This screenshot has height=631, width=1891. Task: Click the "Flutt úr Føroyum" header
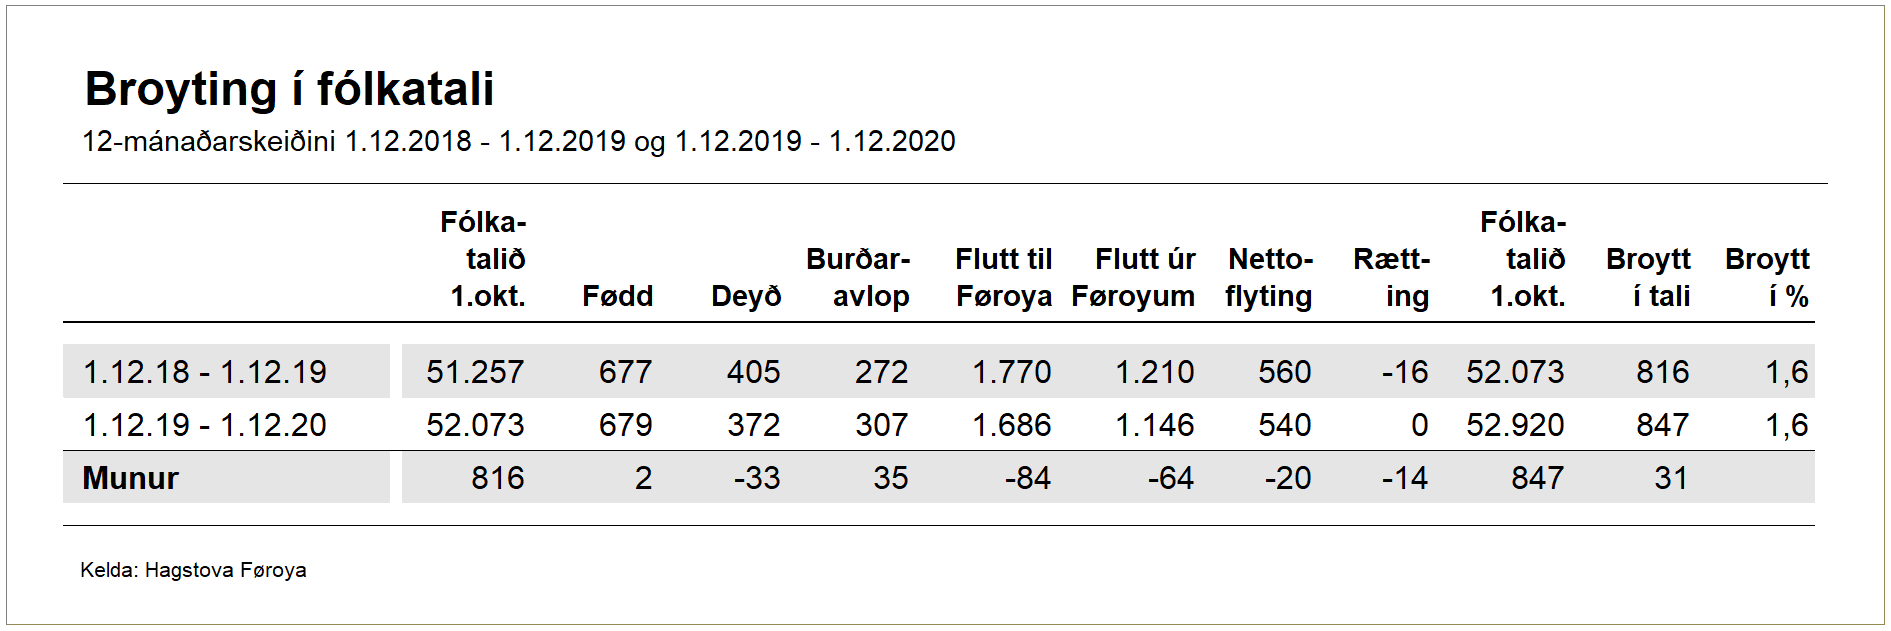click(x=1133, y=278)
